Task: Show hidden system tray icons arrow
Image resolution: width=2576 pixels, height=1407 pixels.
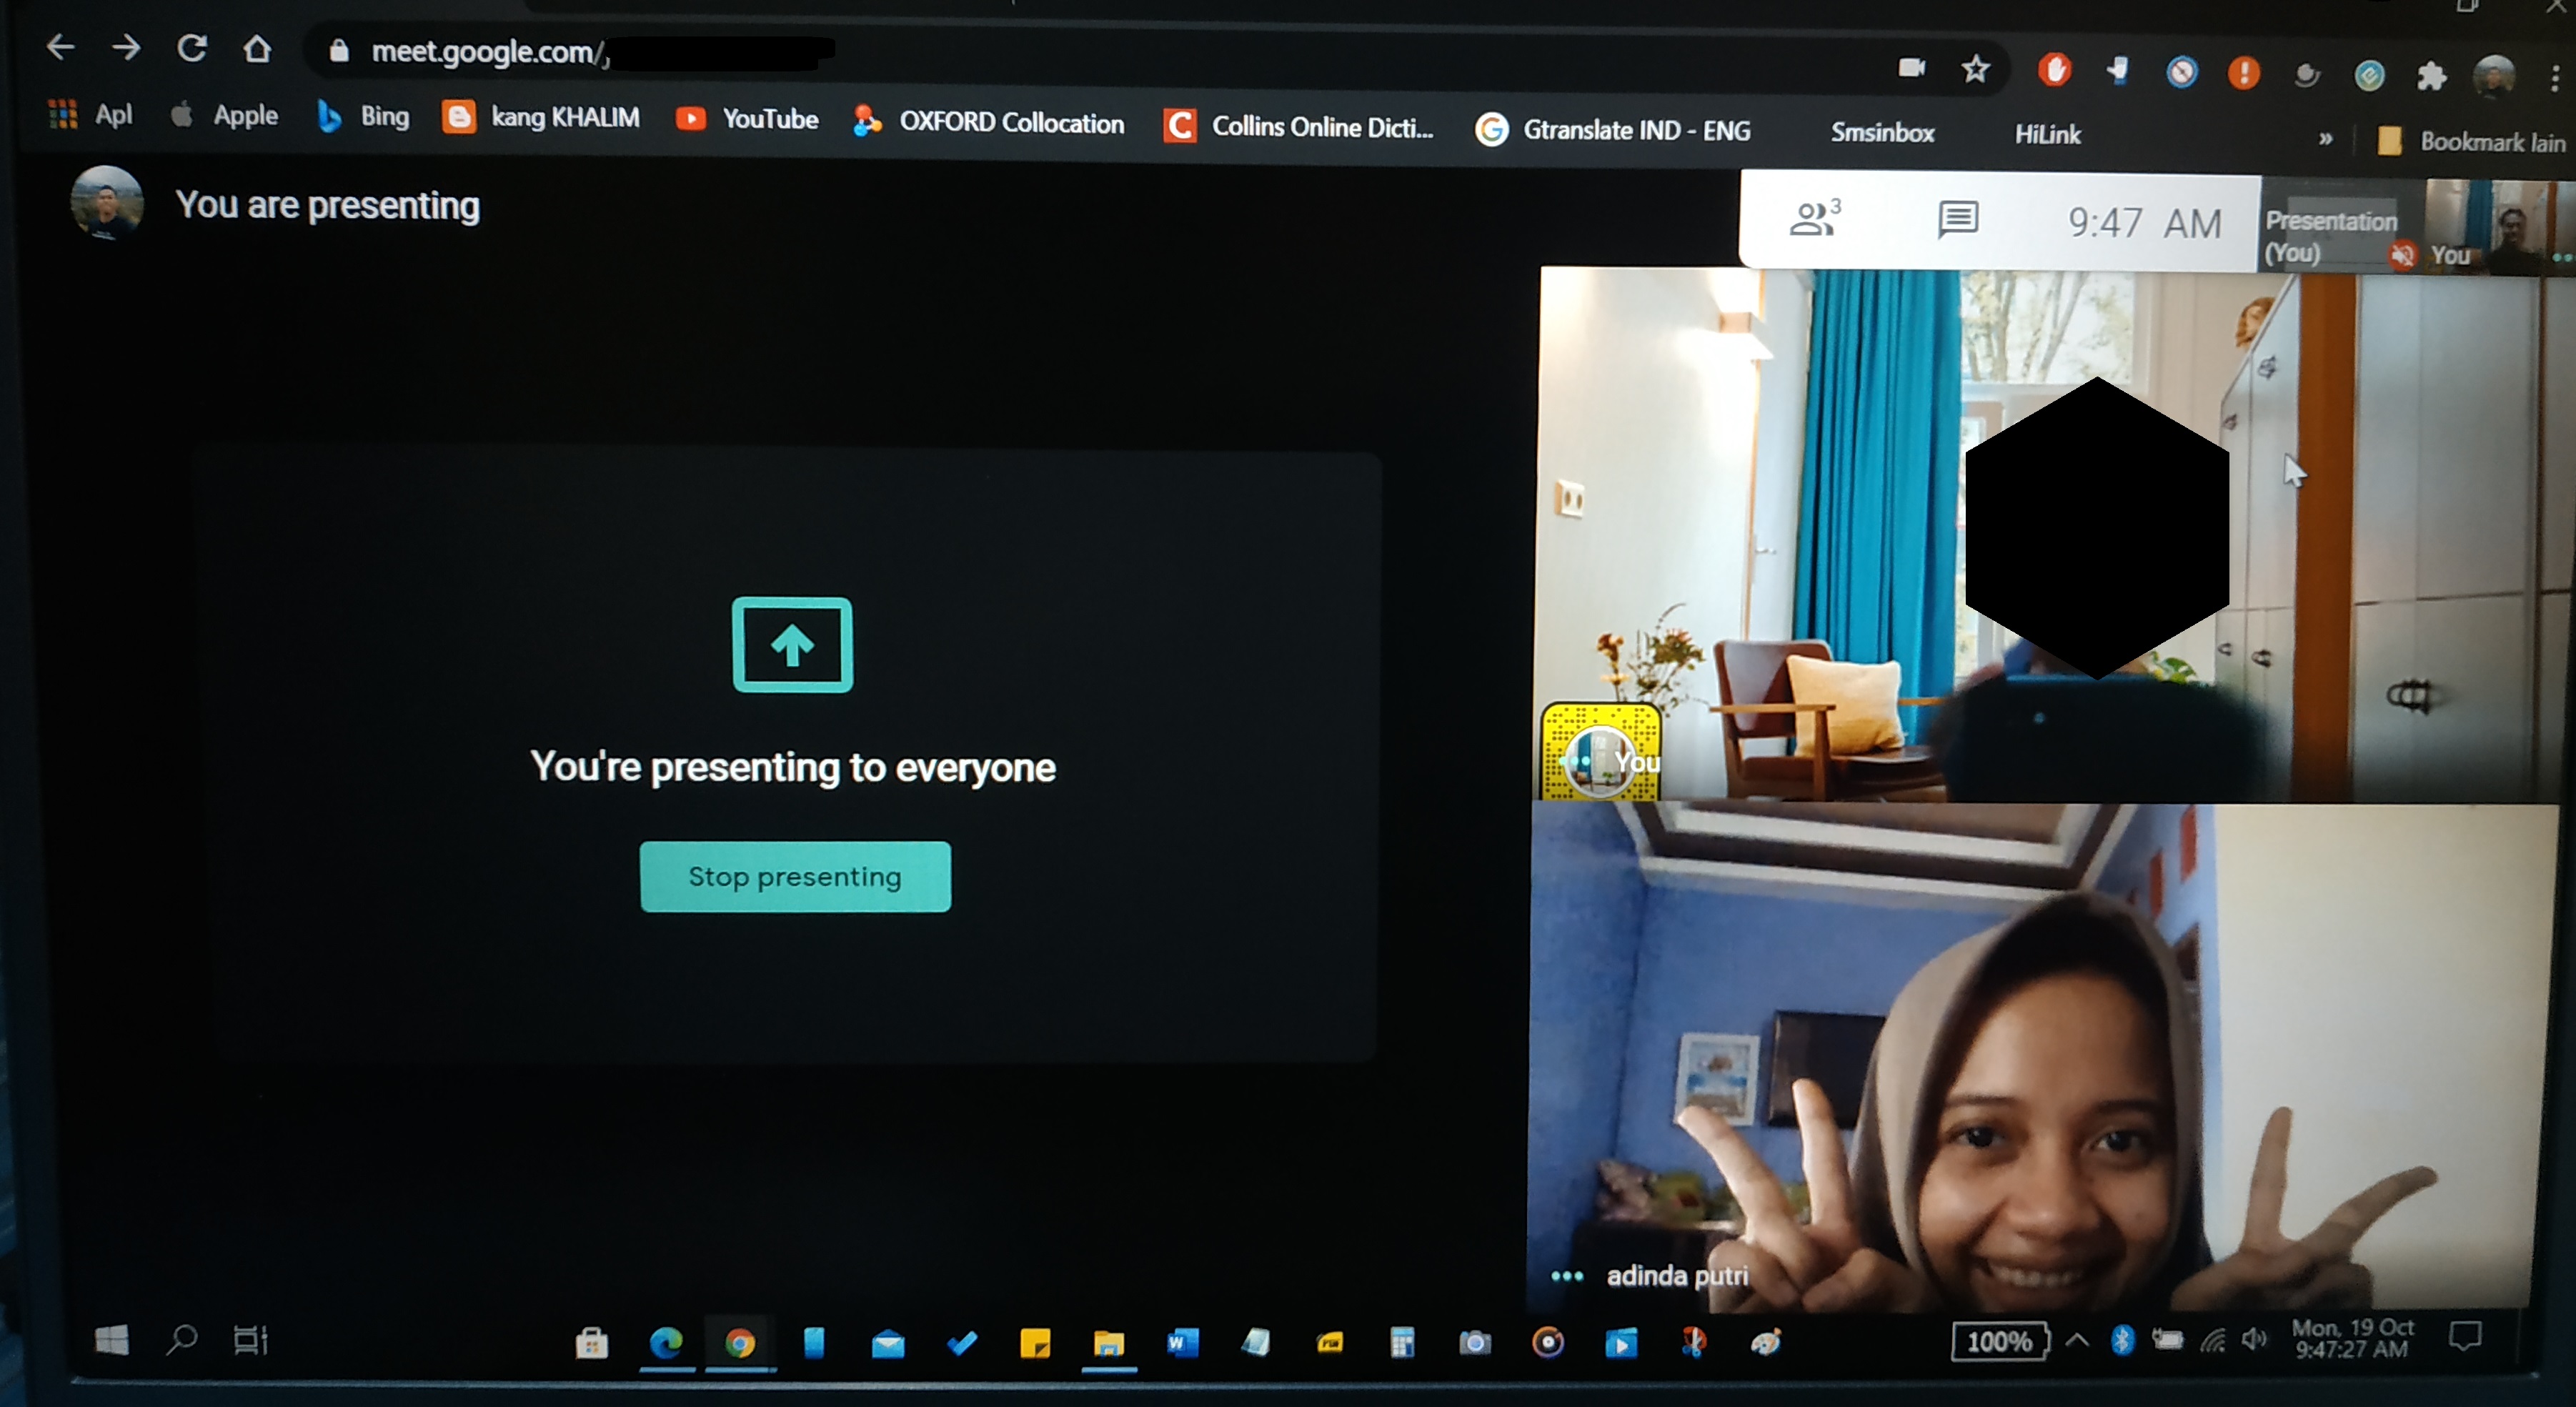Action: click(x=2077, y=1339)
